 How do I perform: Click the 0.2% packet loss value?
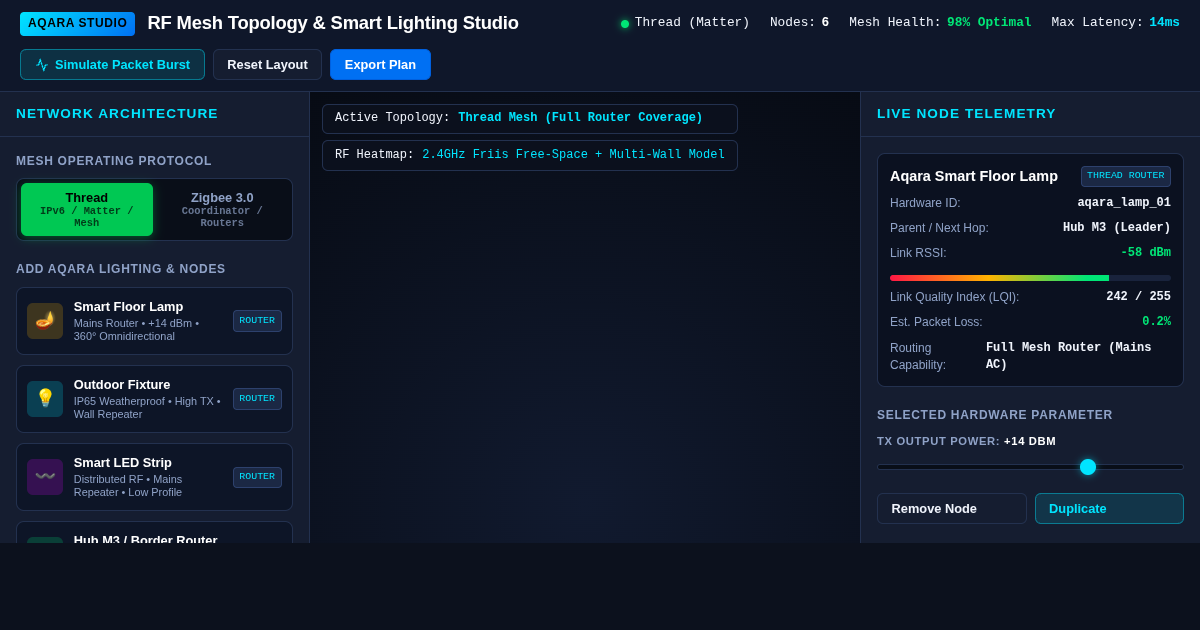pyautogui.click(x=1156, y=322)
